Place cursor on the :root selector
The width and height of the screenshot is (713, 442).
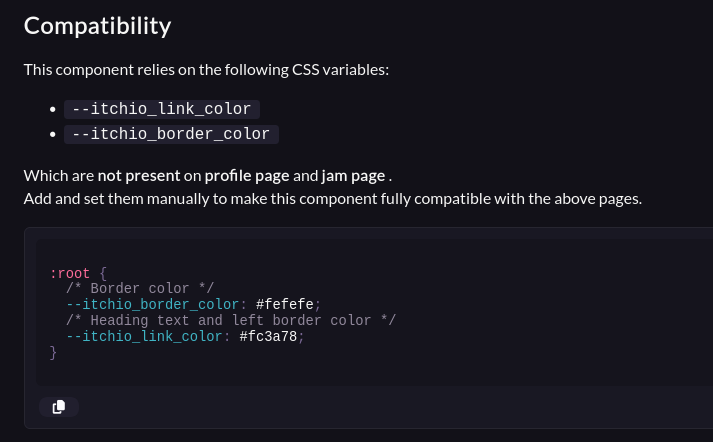(x=70, y=273)
